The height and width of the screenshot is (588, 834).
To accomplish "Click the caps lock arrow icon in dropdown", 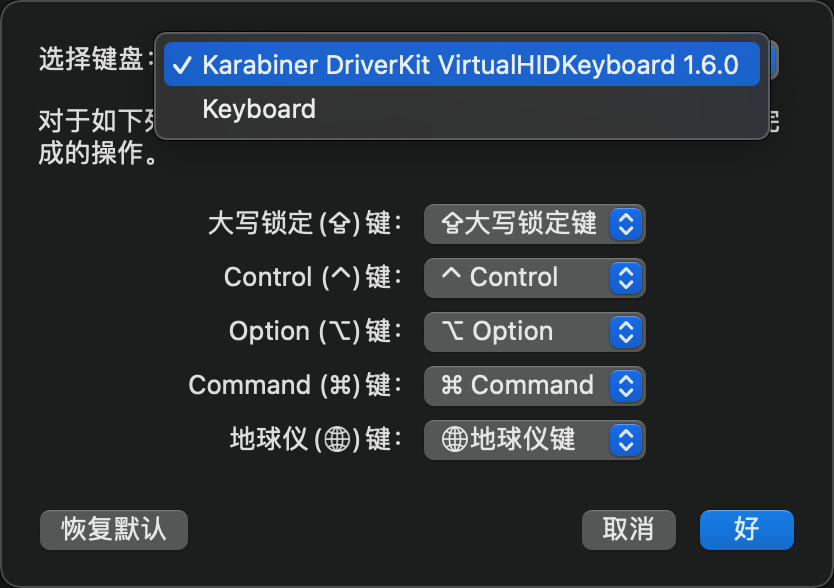I will pyautogui.click(x=452, y=223).
